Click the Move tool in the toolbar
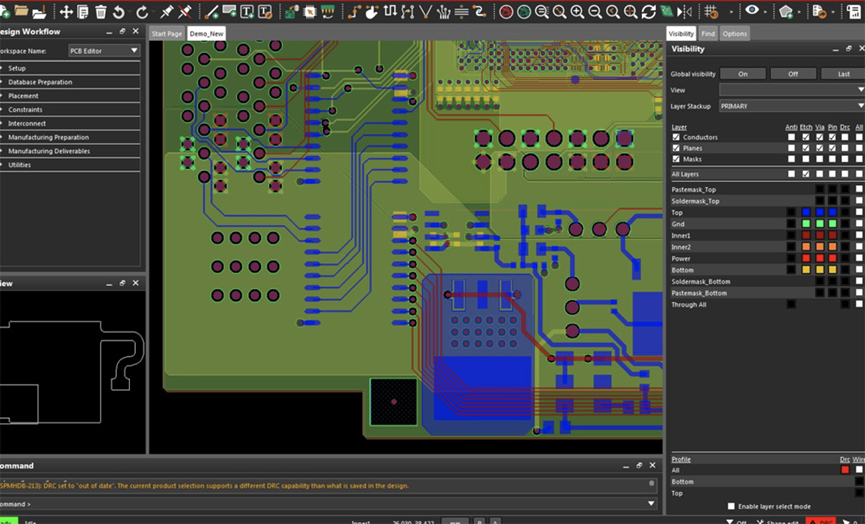 point(66,12)
